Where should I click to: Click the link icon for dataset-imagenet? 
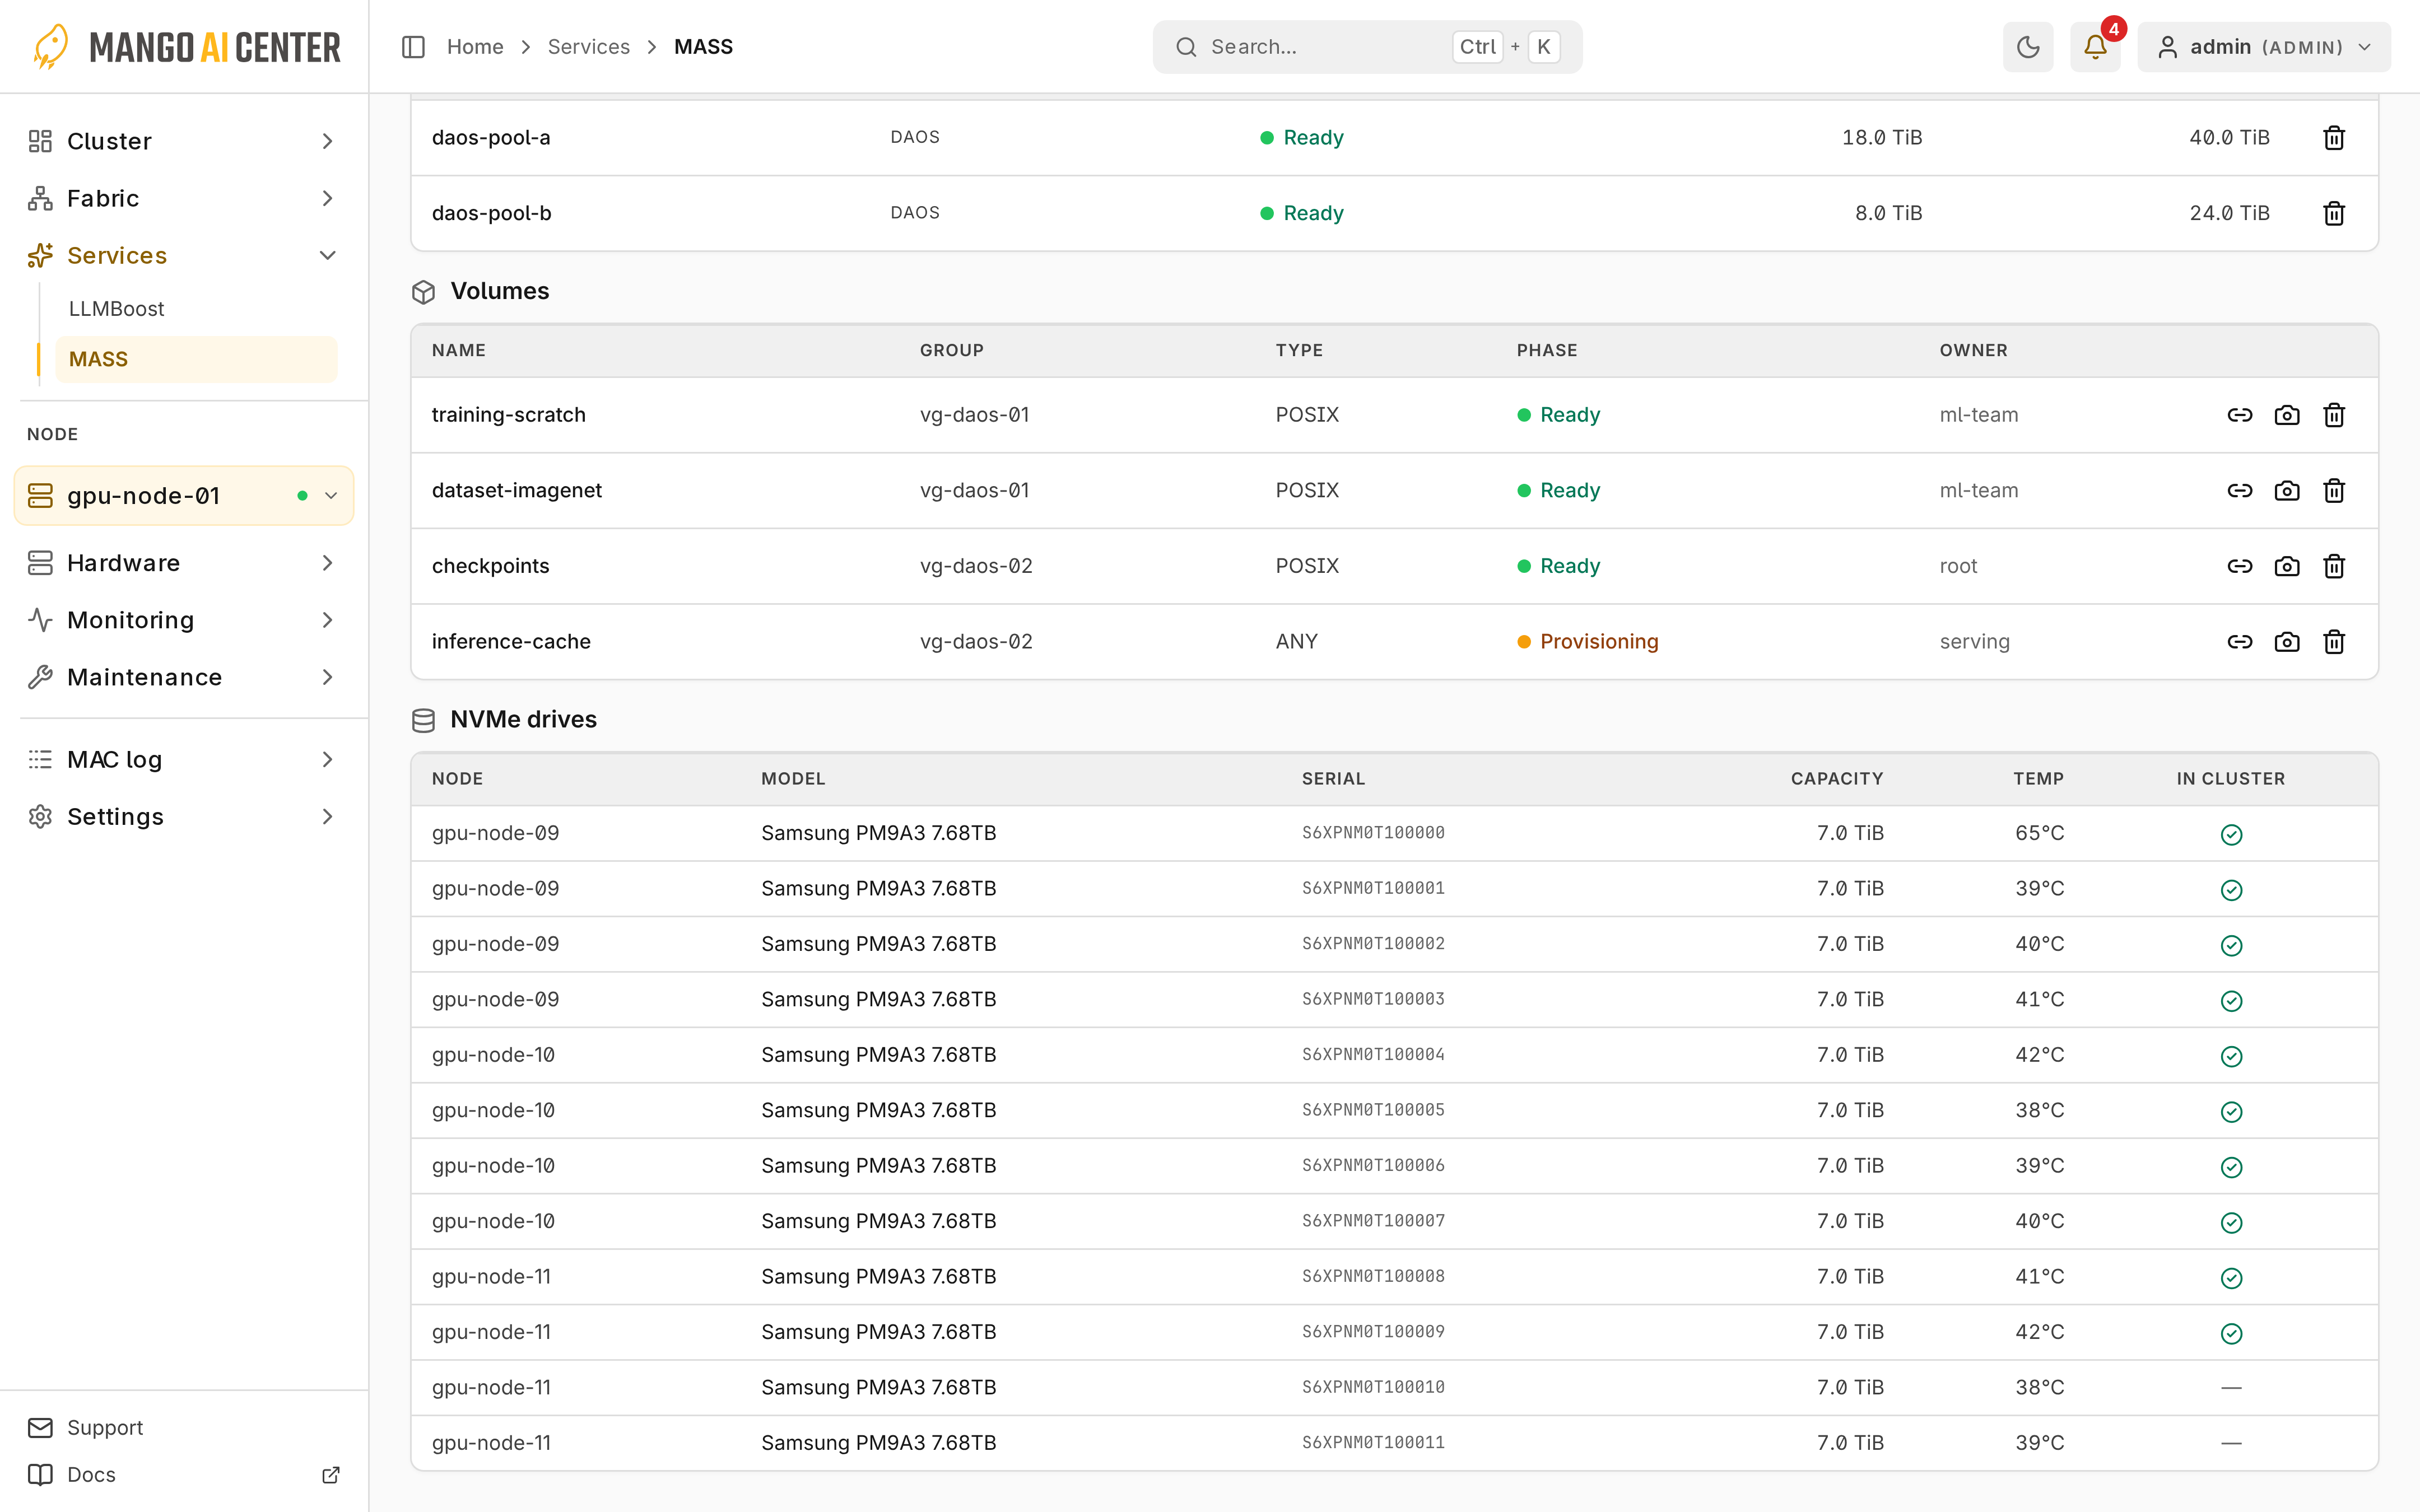click(2239, 491)
